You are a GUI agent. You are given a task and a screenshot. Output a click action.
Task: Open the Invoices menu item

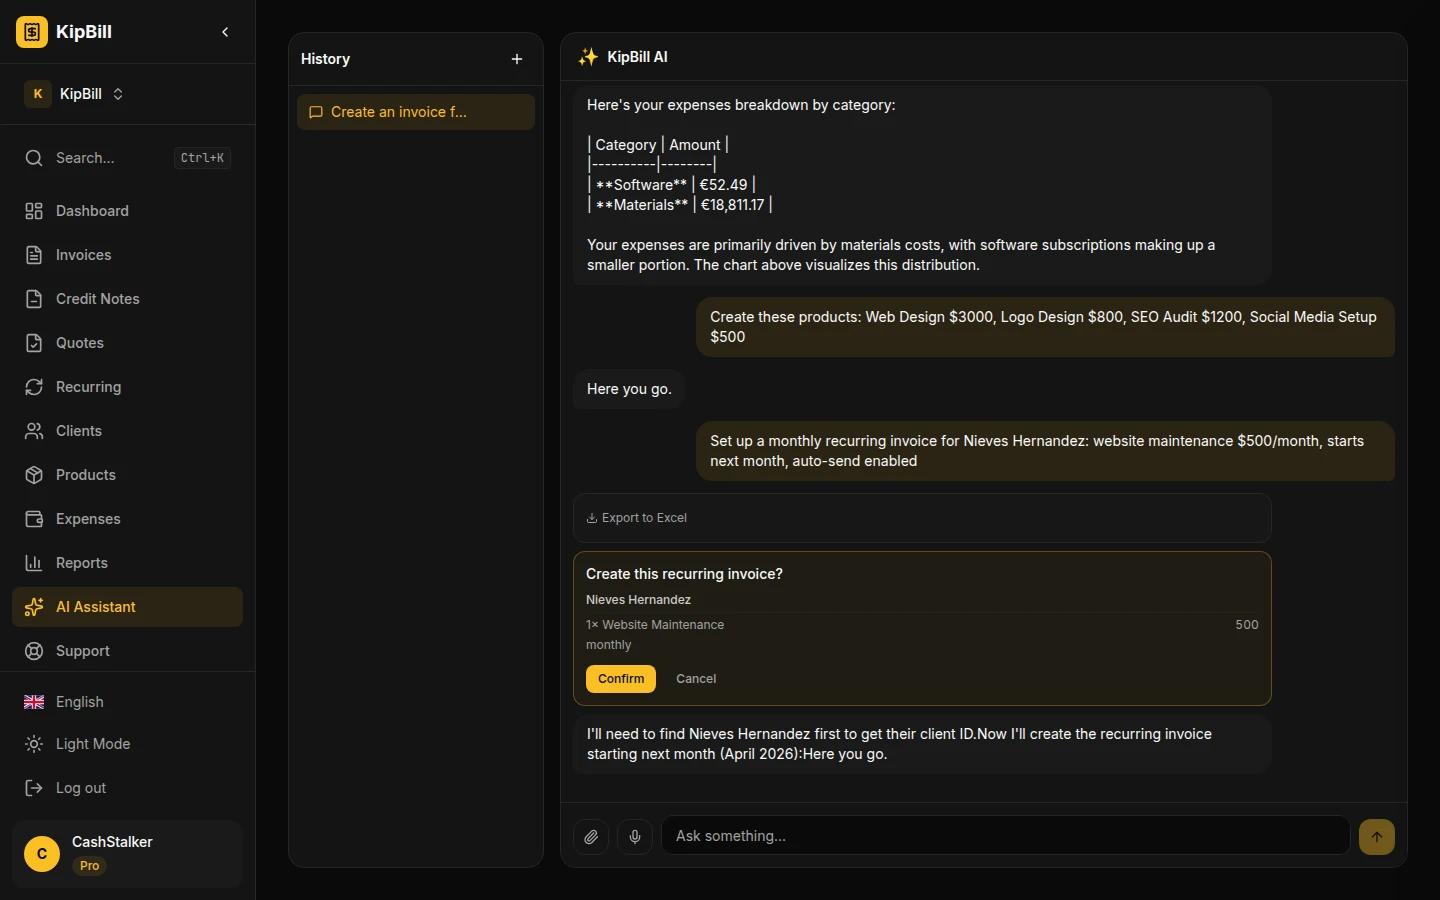coord(83,255)
